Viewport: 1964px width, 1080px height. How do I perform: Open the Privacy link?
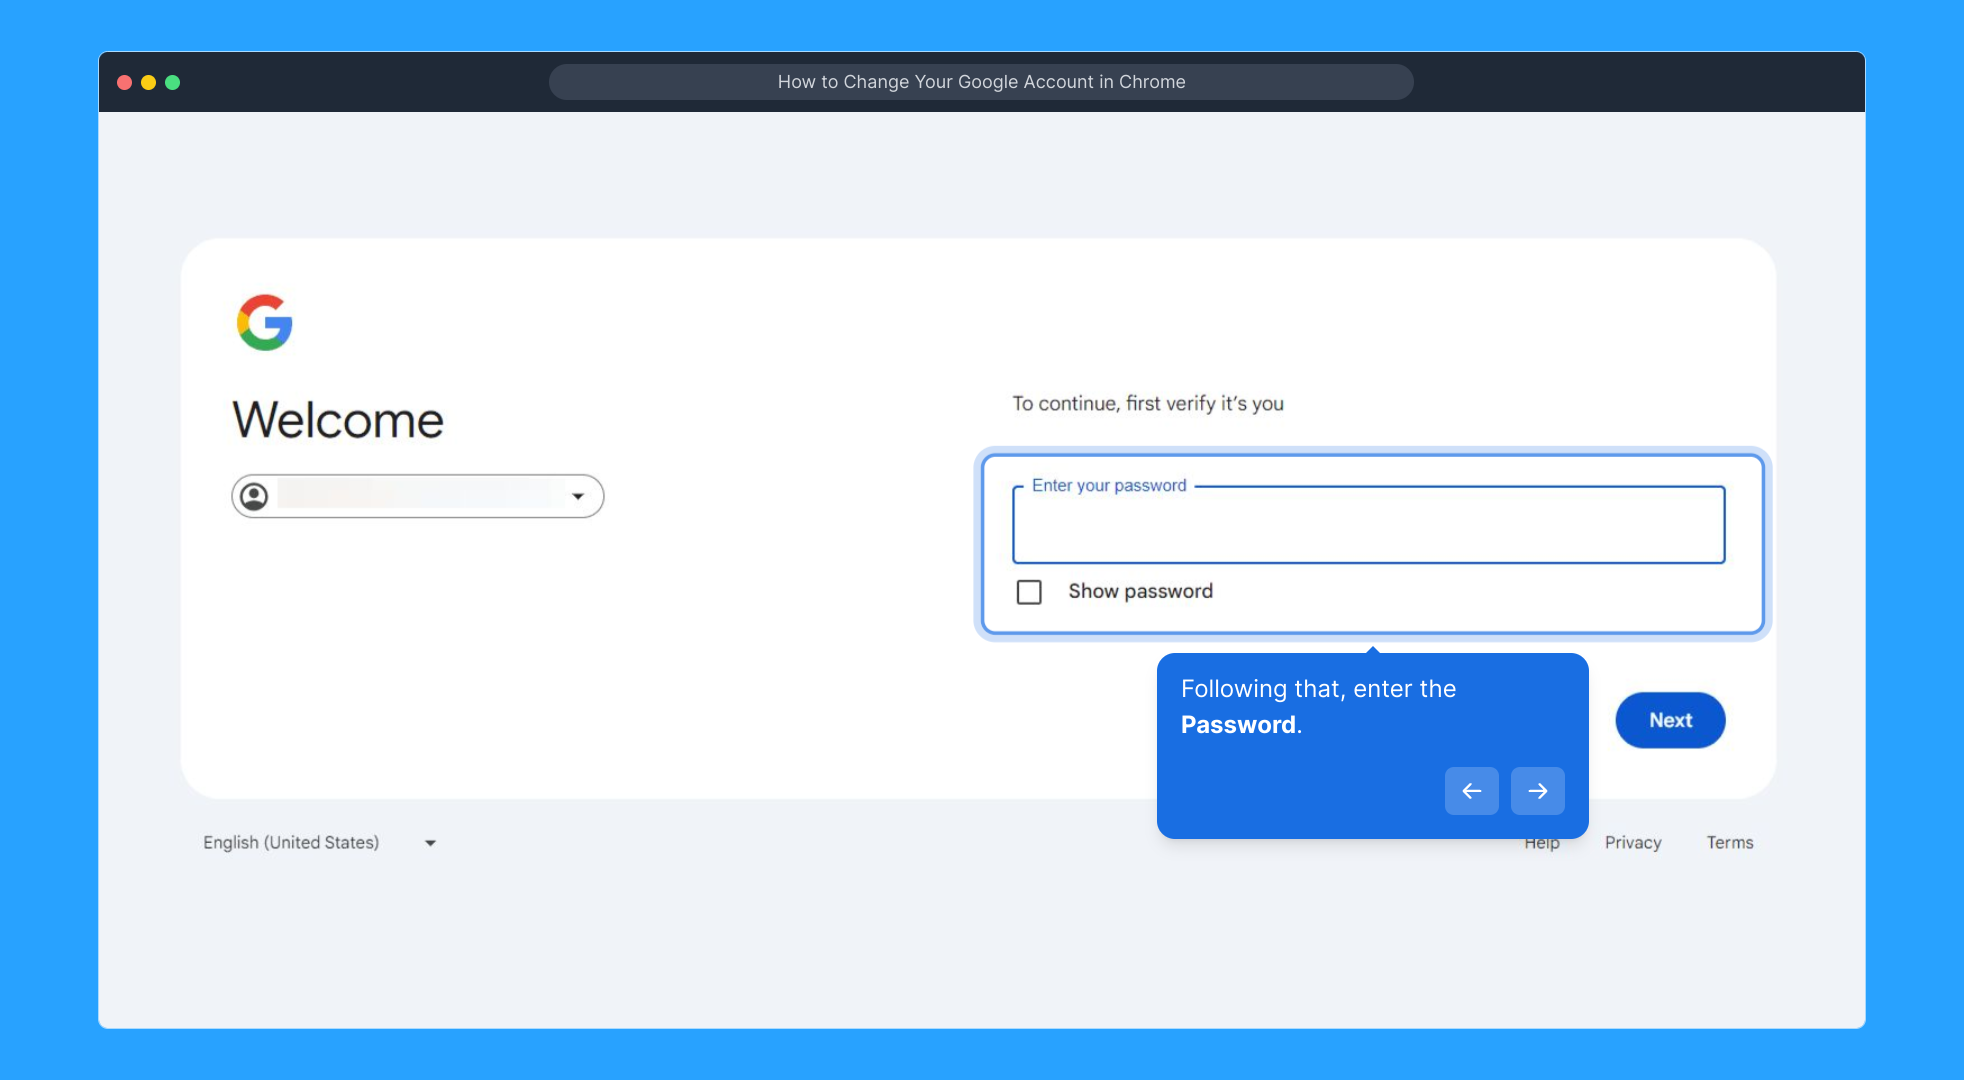(1633, 842)
